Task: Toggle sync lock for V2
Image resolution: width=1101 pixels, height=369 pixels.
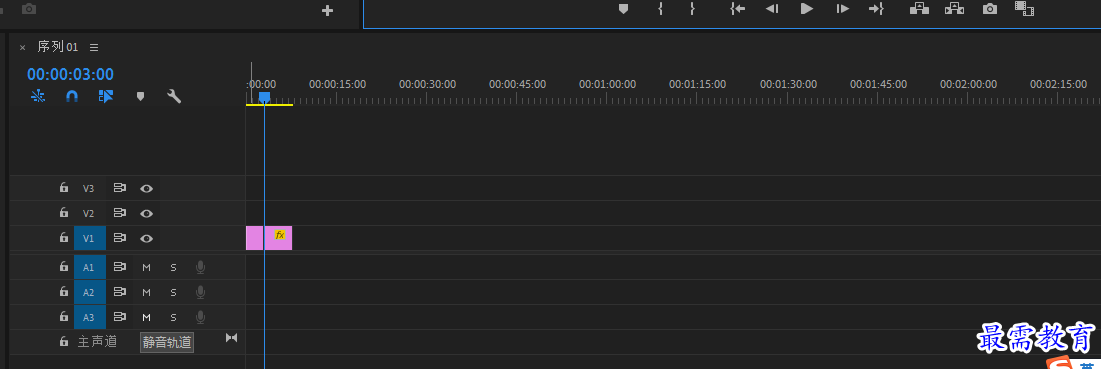Action: pos(119,213)
